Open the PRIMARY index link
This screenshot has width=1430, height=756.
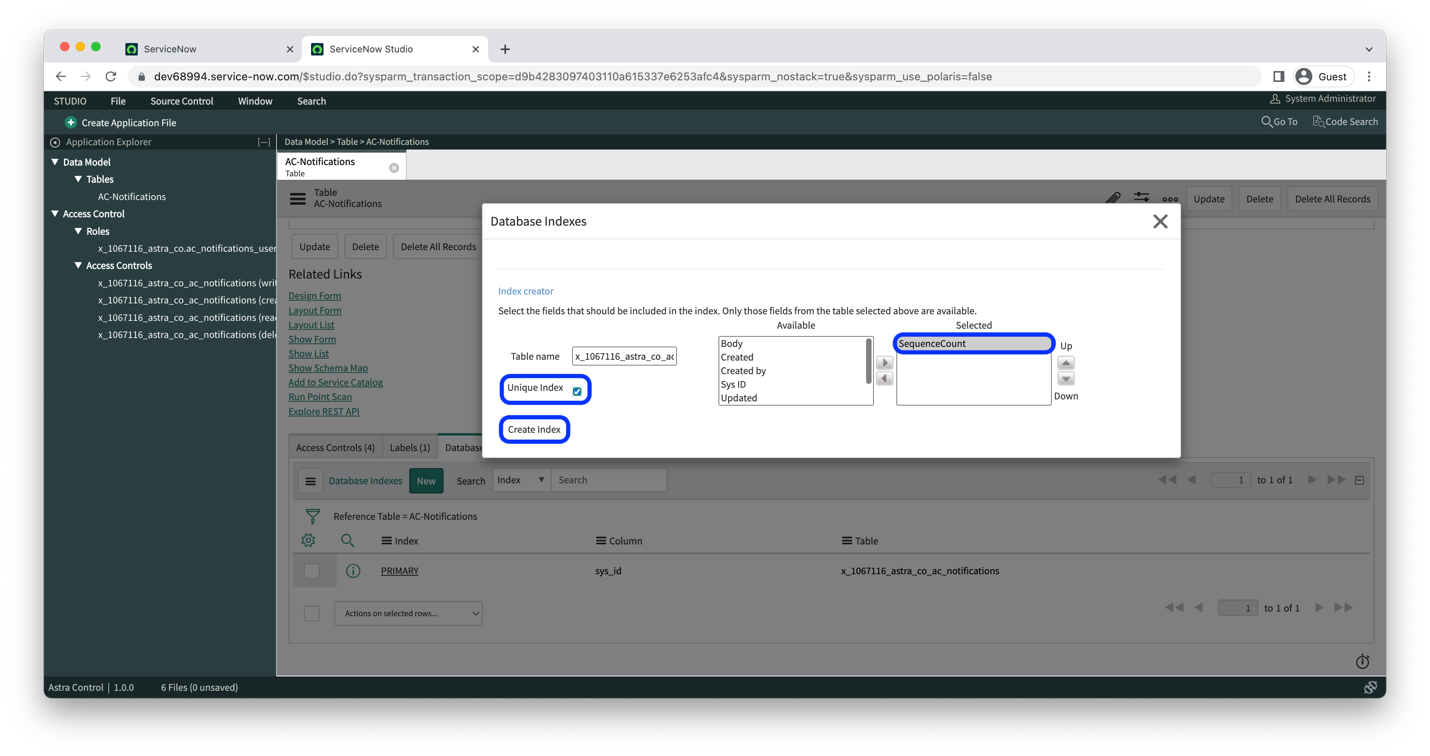[x=400, y=571]
